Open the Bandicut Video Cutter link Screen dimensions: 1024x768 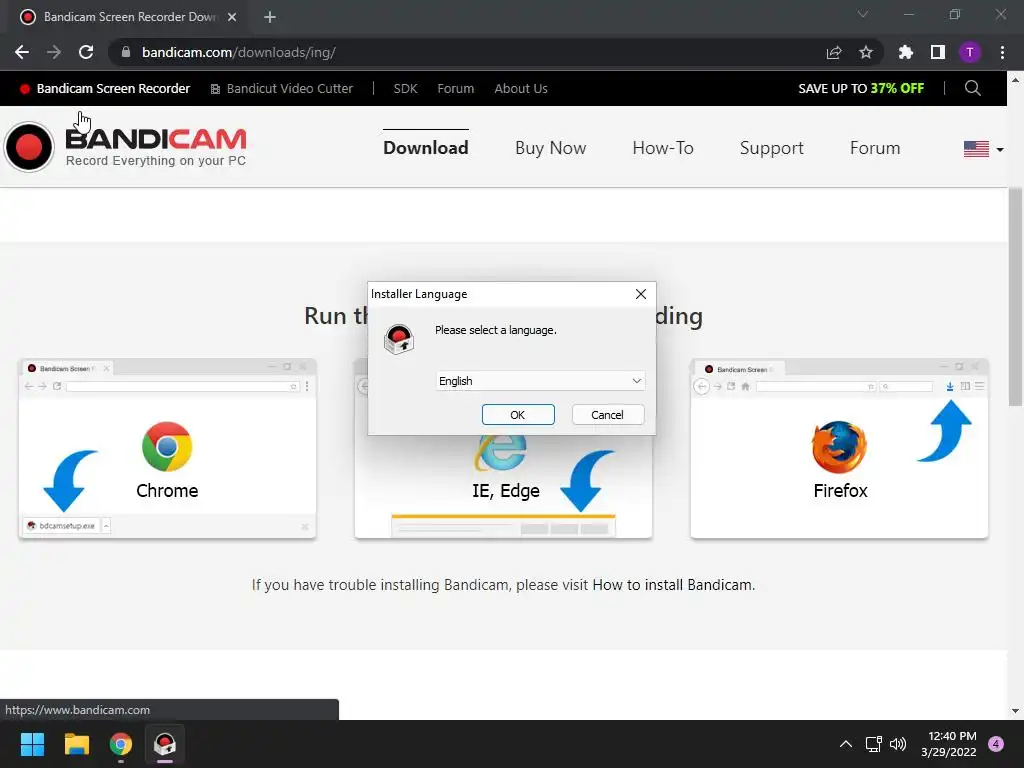click(281, 89)
